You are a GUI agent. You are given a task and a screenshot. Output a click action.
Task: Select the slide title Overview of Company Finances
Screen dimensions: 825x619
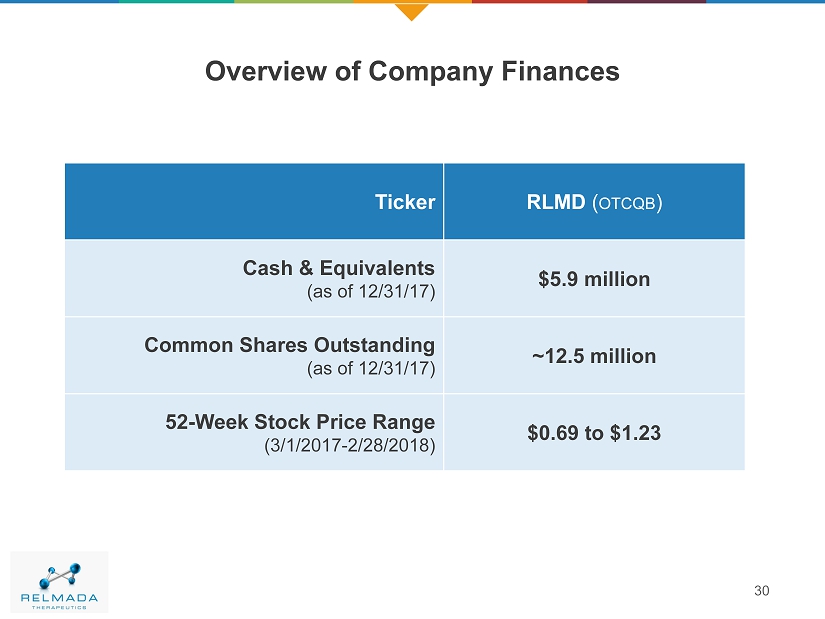click(412, 72)
